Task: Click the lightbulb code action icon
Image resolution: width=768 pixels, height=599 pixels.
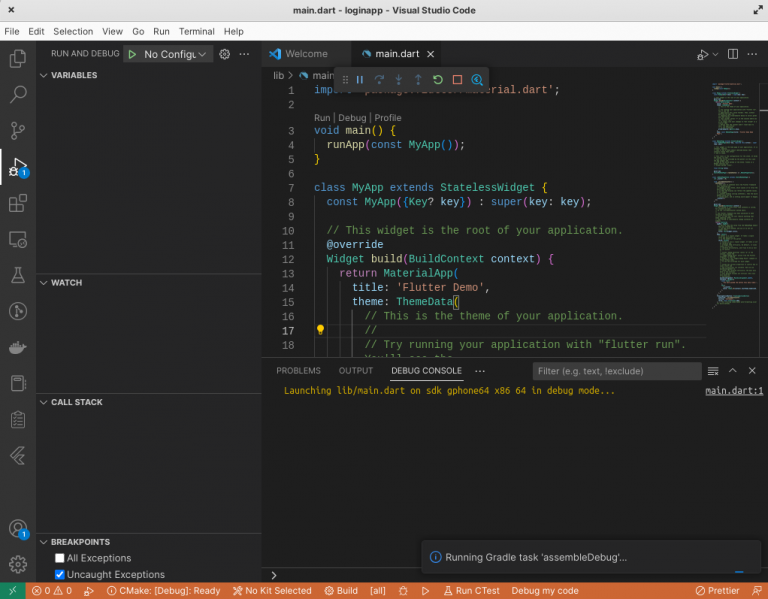Action: click(x=320, y=329)
